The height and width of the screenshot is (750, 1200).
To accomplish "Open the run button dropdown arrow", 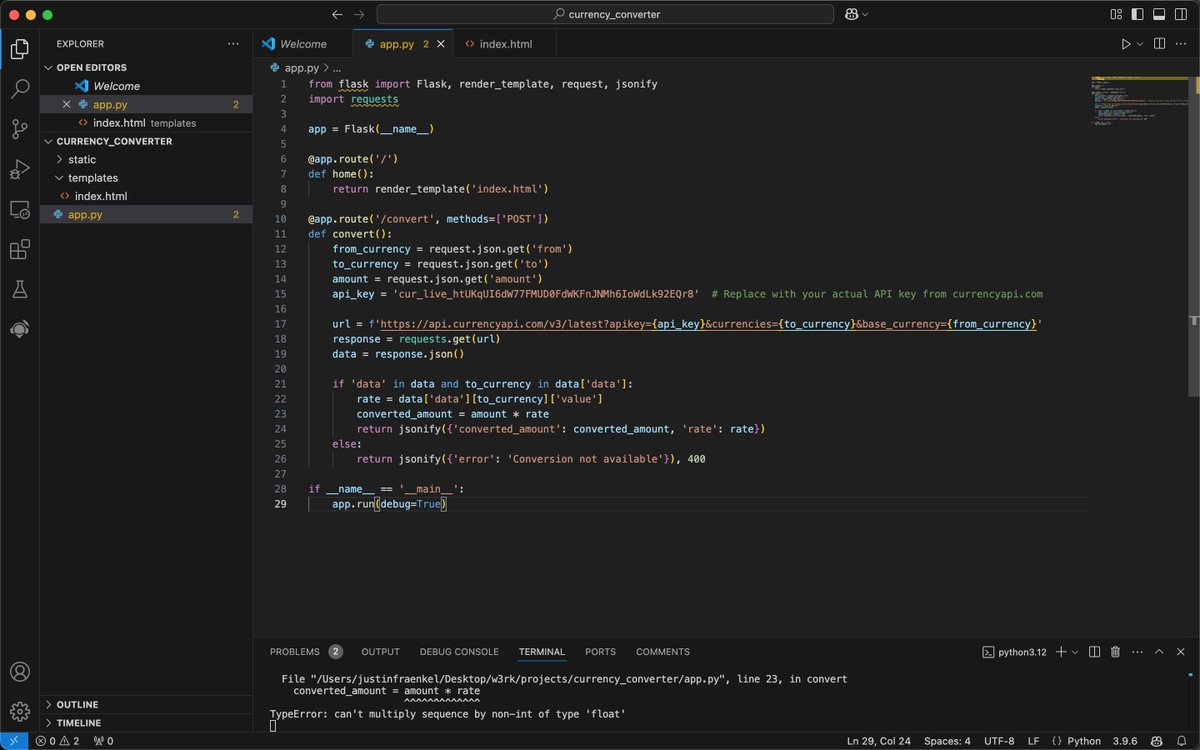I will coord(1141,44).
